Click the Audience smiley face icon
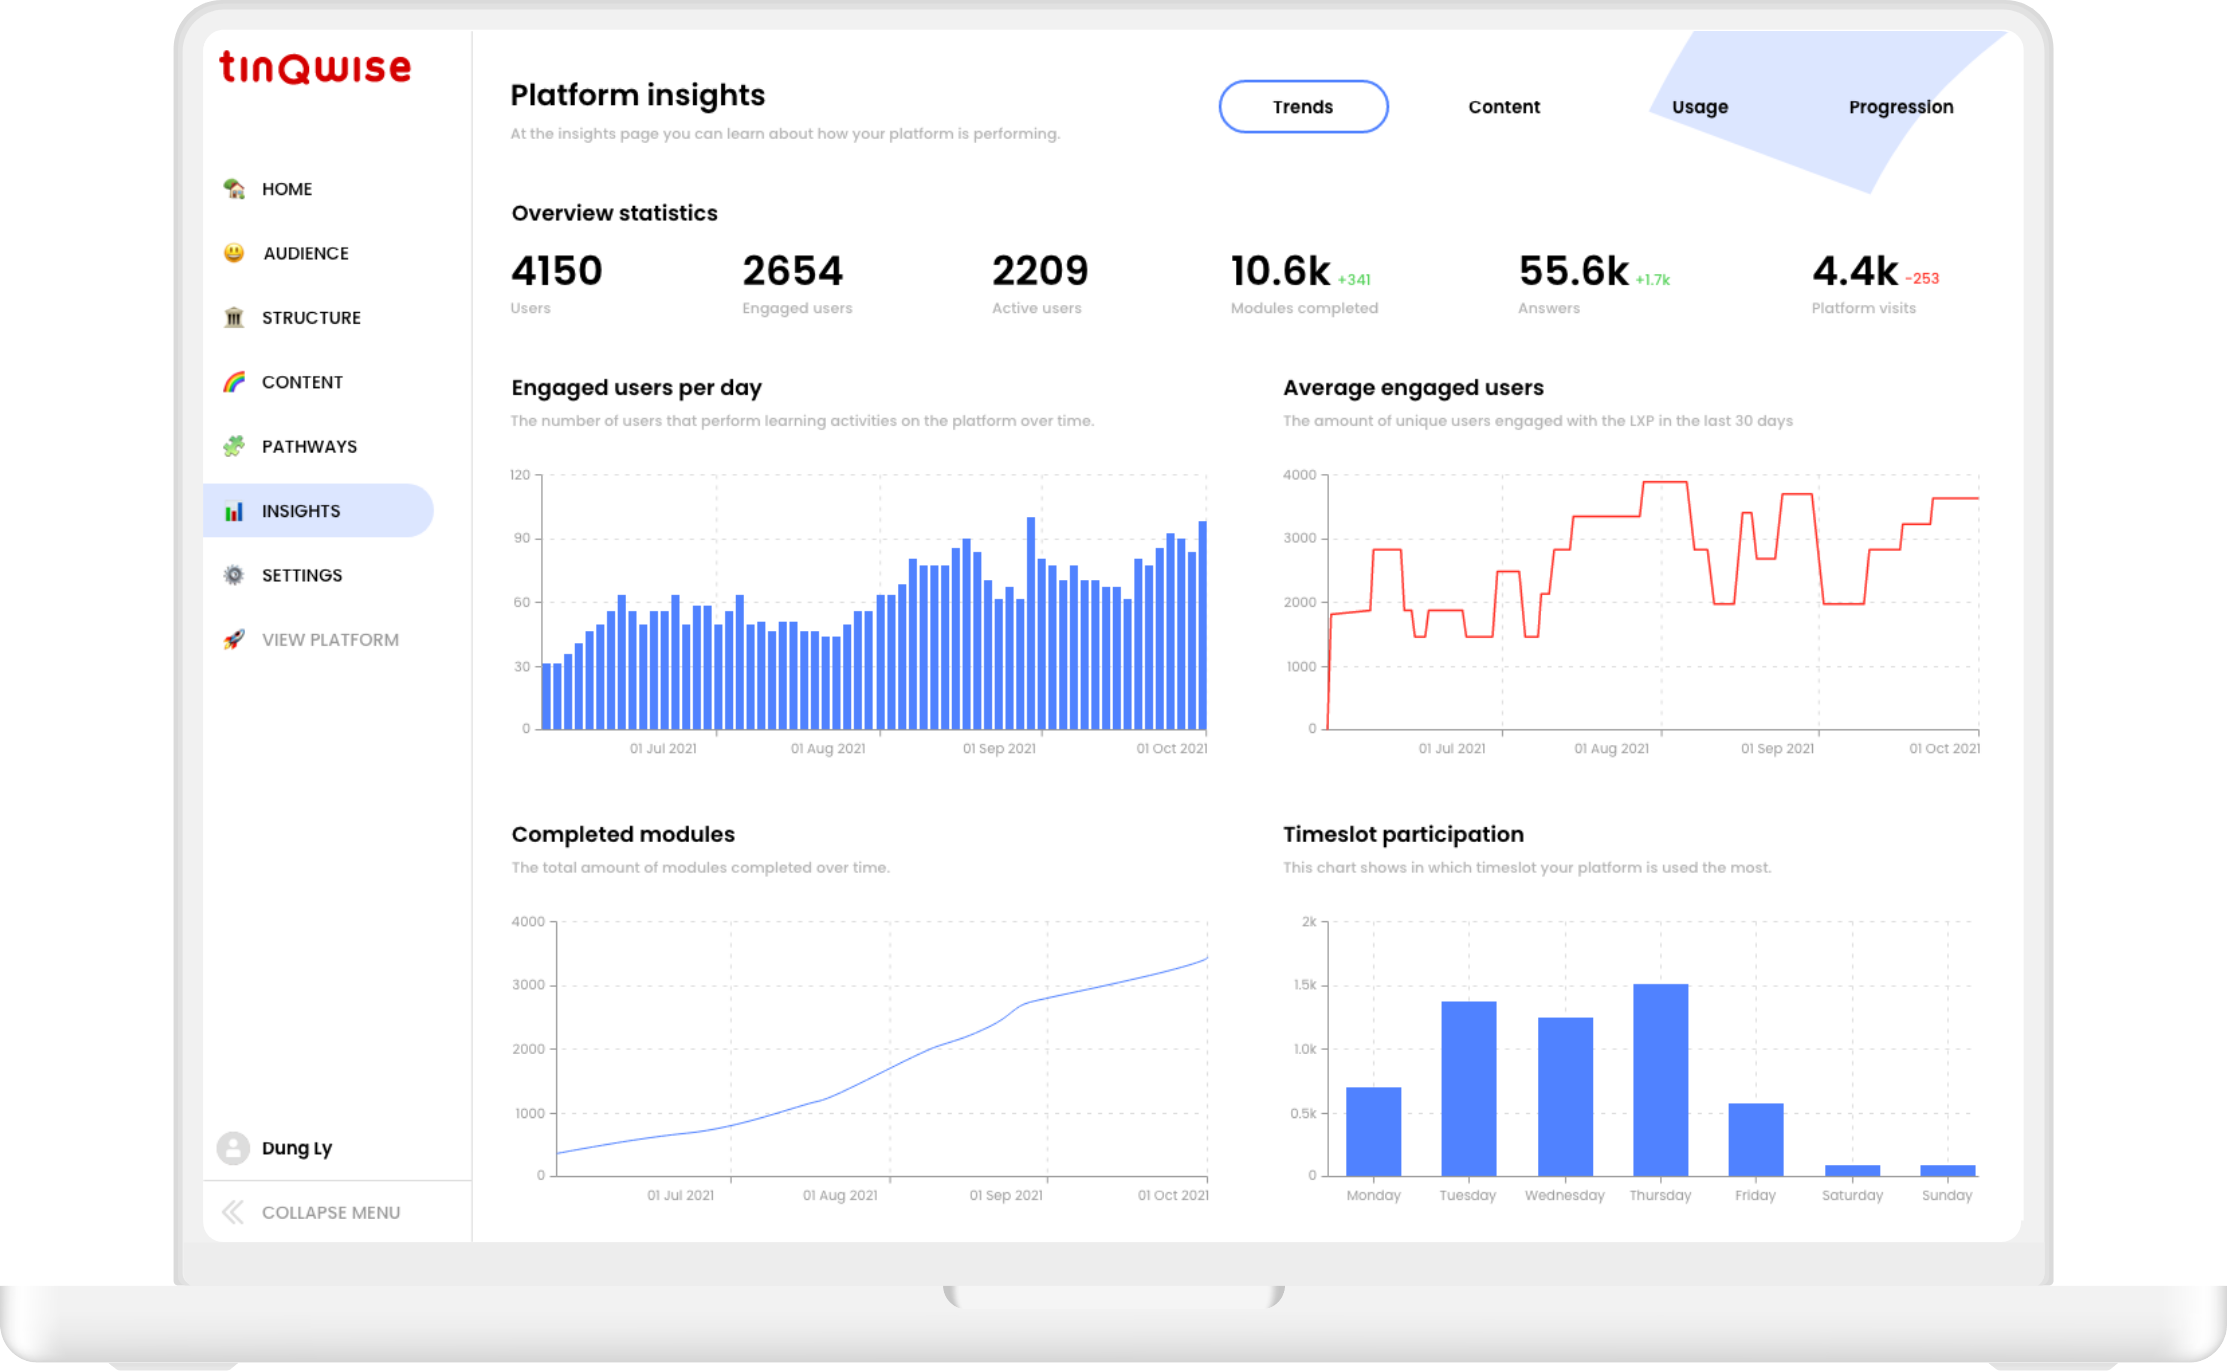 [234, 253]
